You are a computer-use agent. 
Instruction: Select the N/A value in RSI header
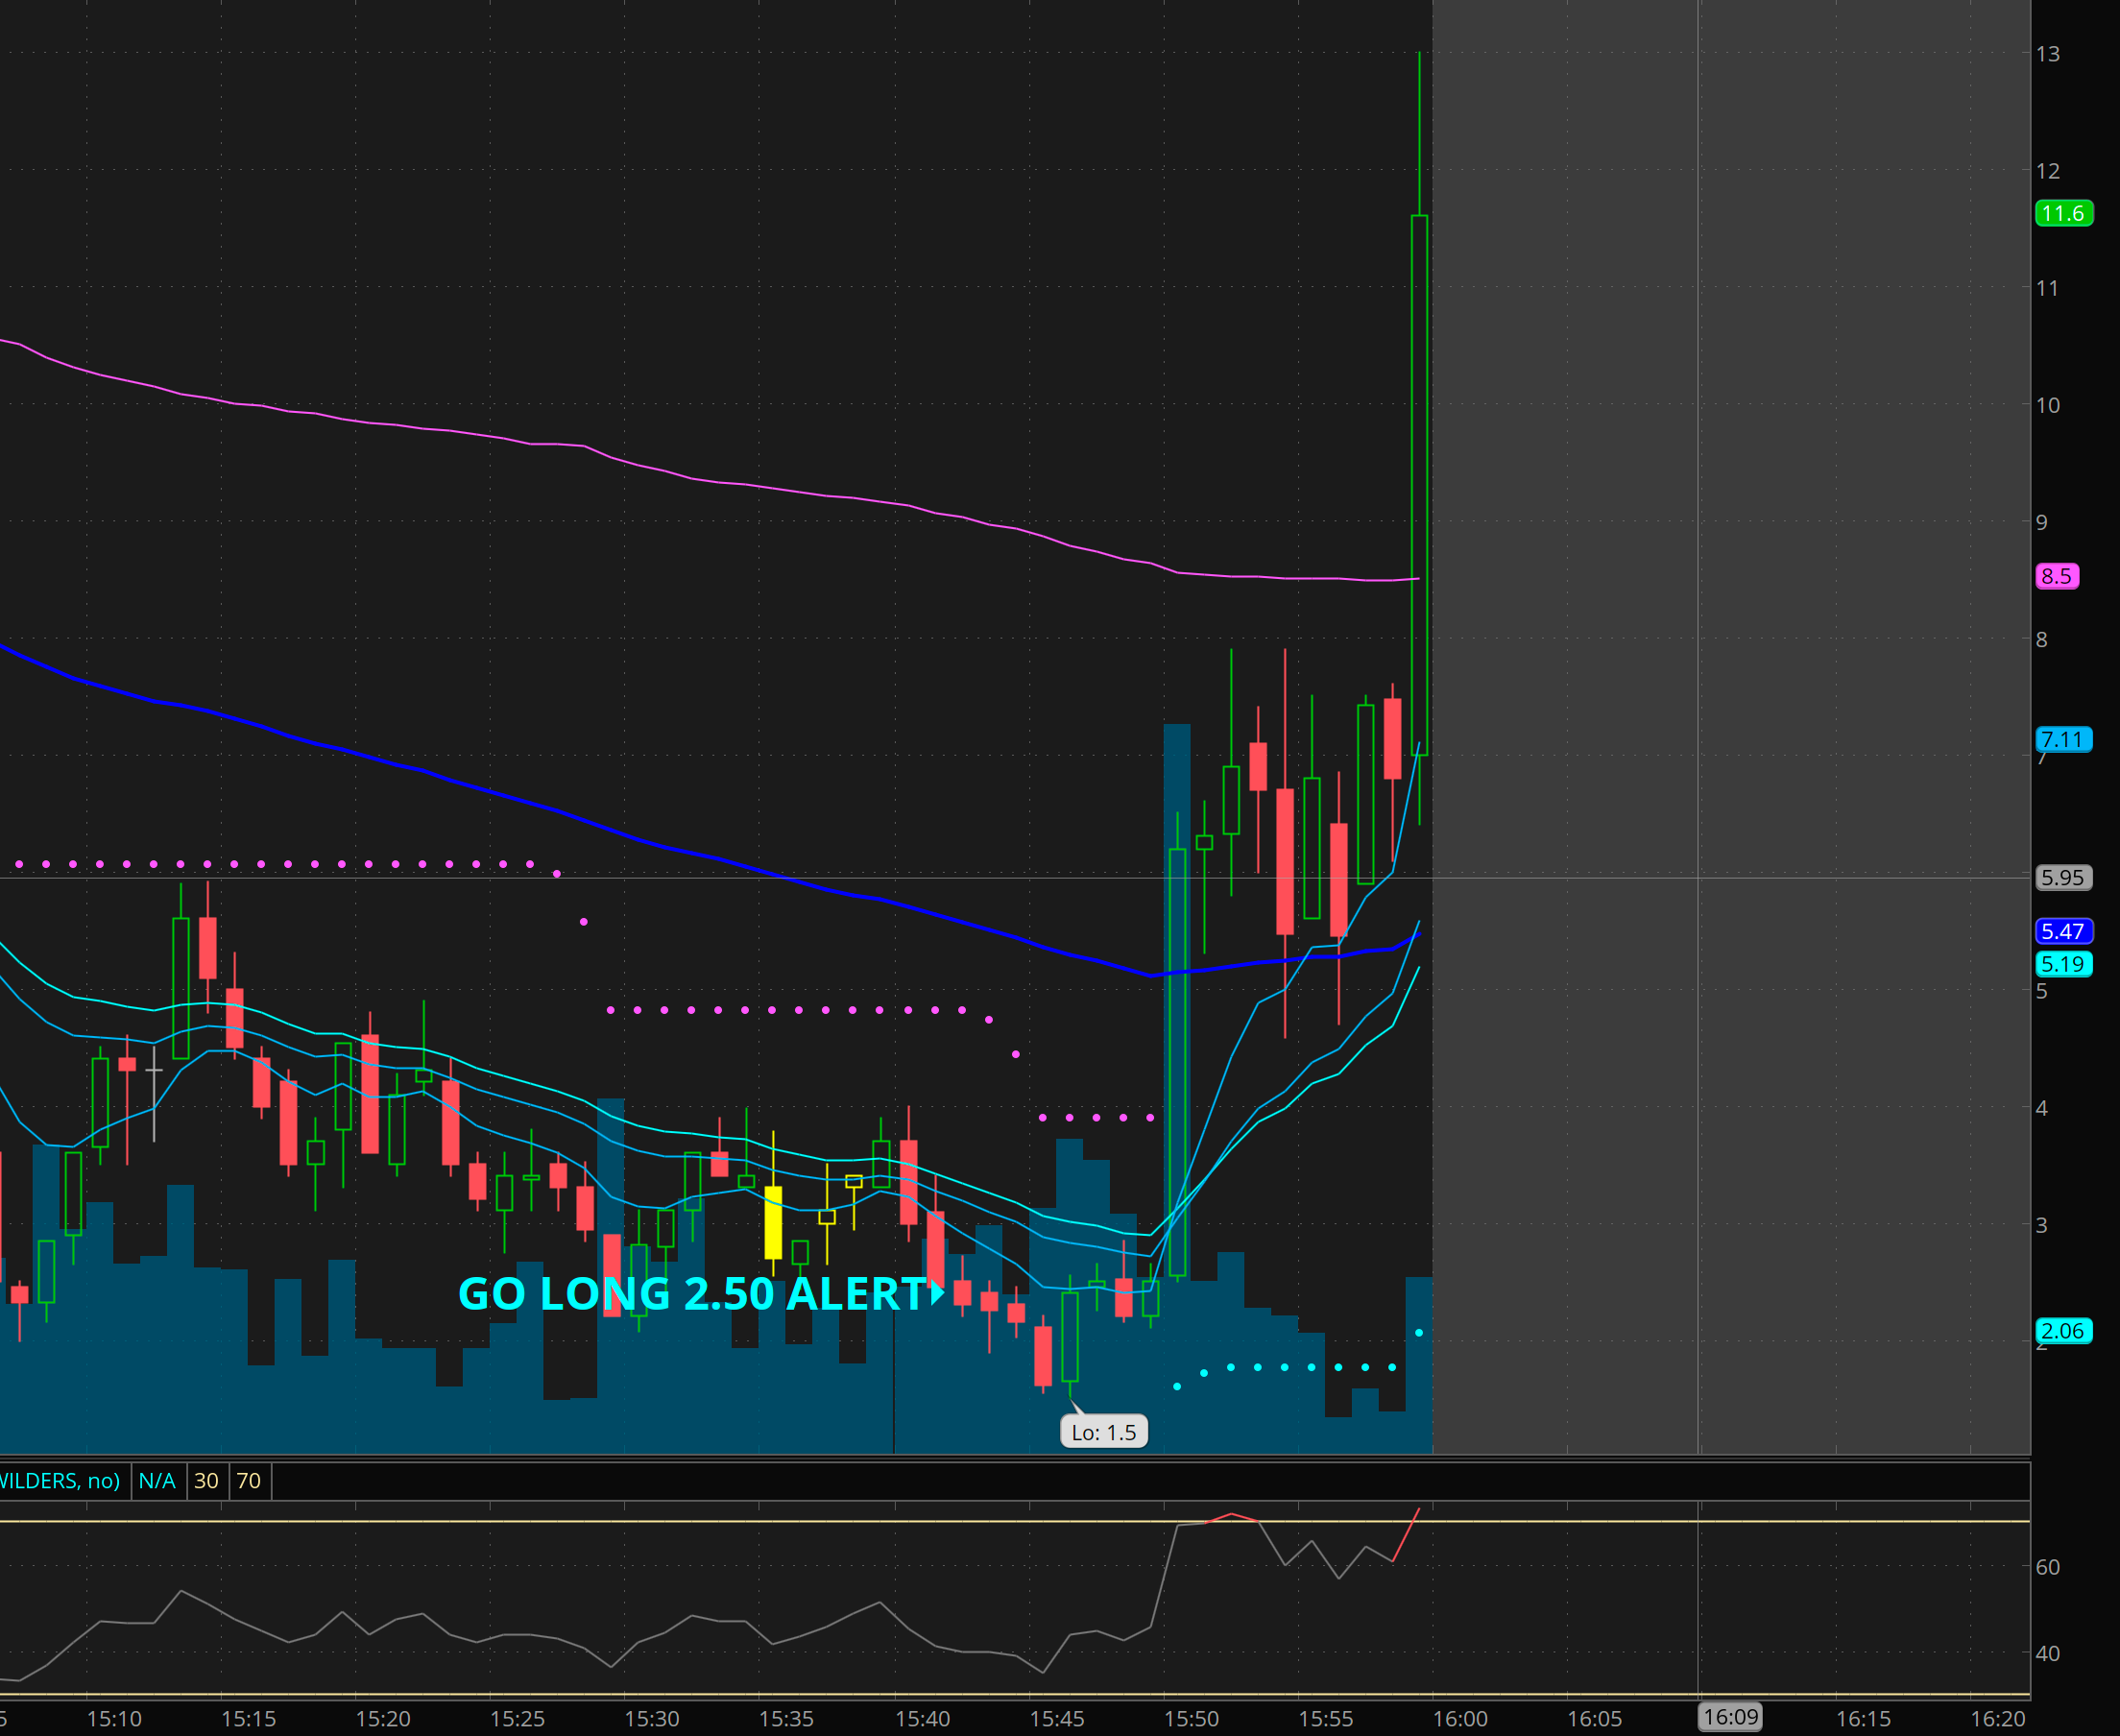pyautogui.click(x=157, y=1481)
